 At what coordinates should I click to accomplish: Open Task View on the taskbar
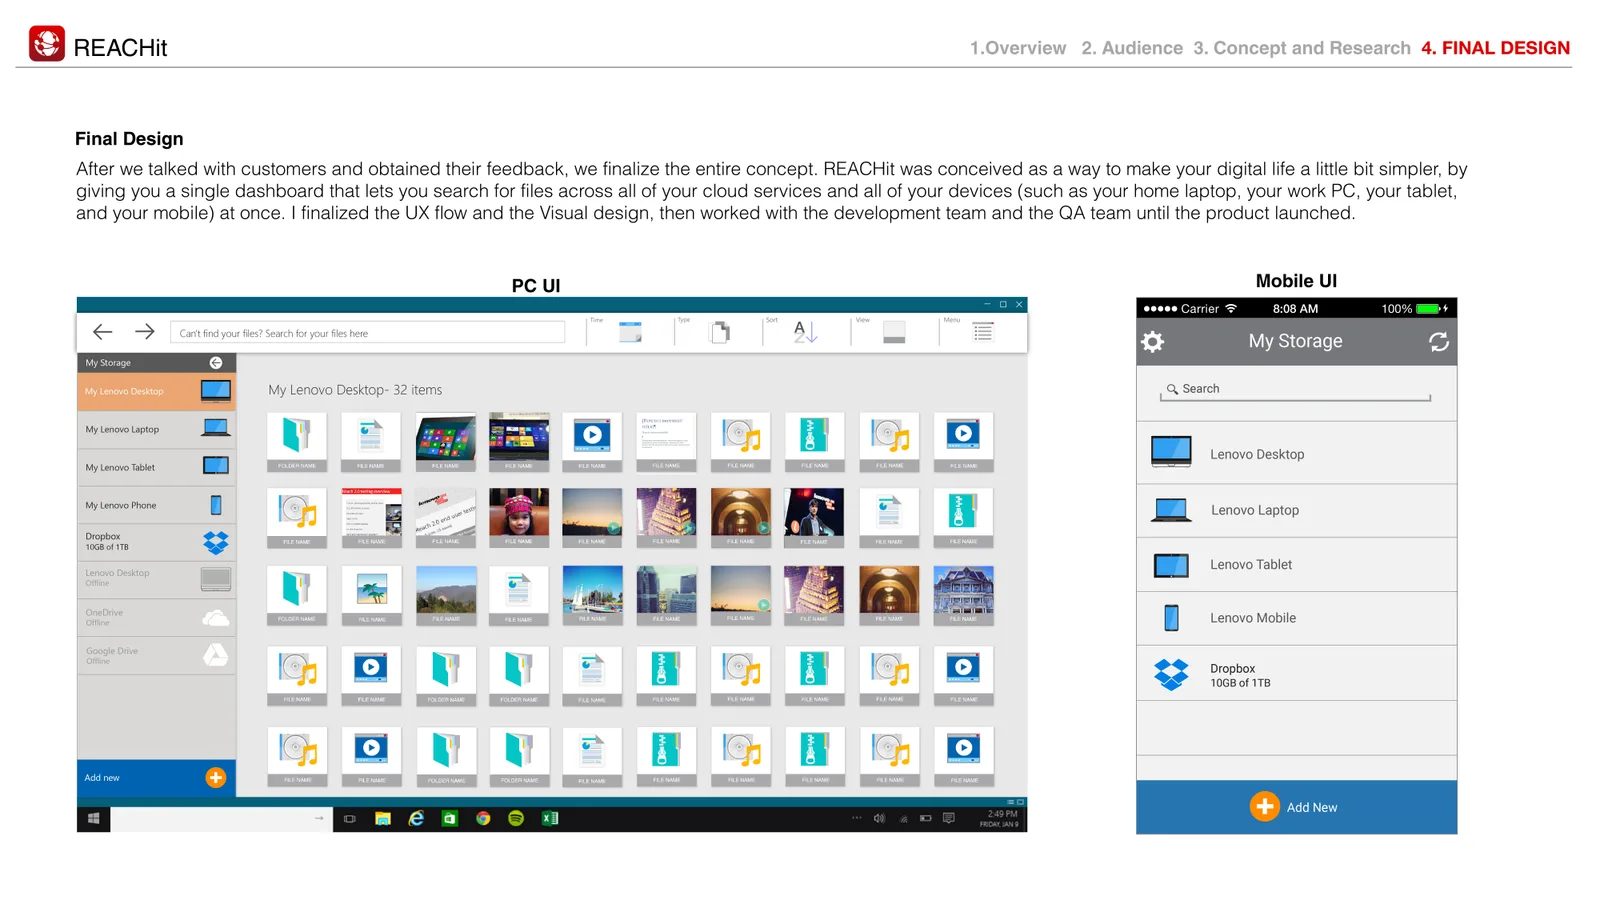click(x=350, y=819)
